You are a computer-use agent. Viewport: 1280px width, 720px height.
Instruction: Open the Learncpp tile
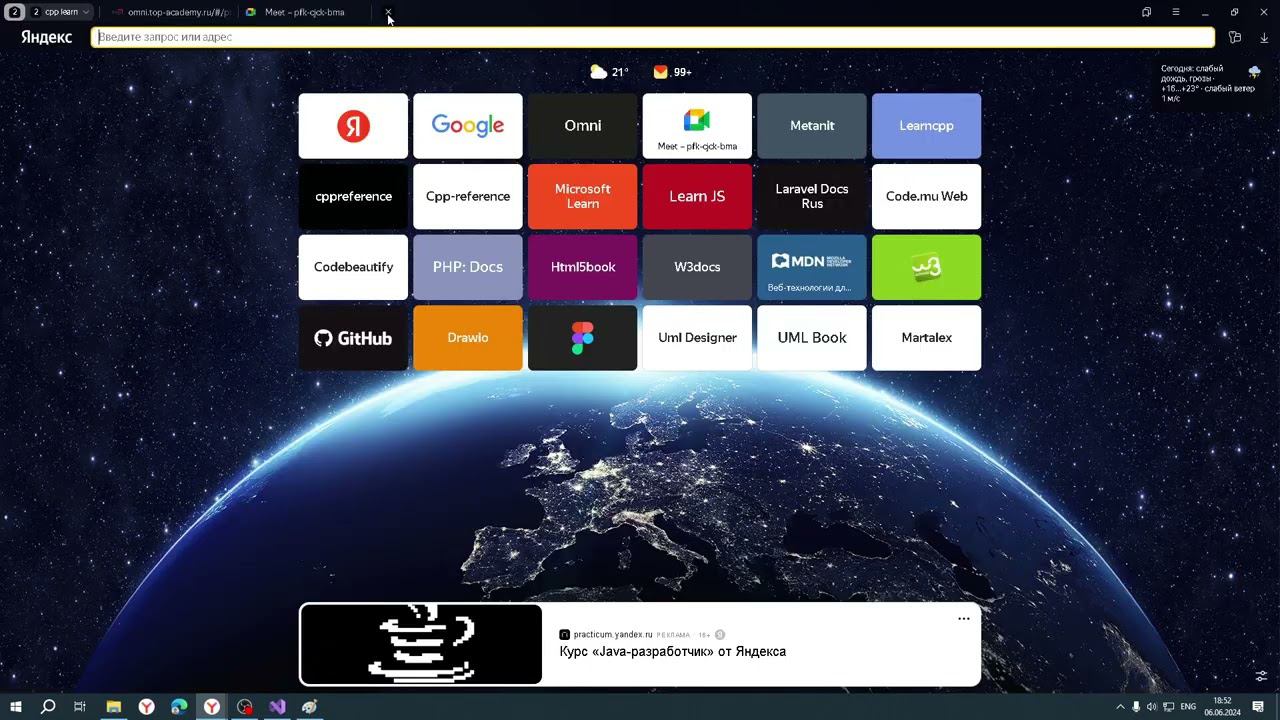[927, 126]
